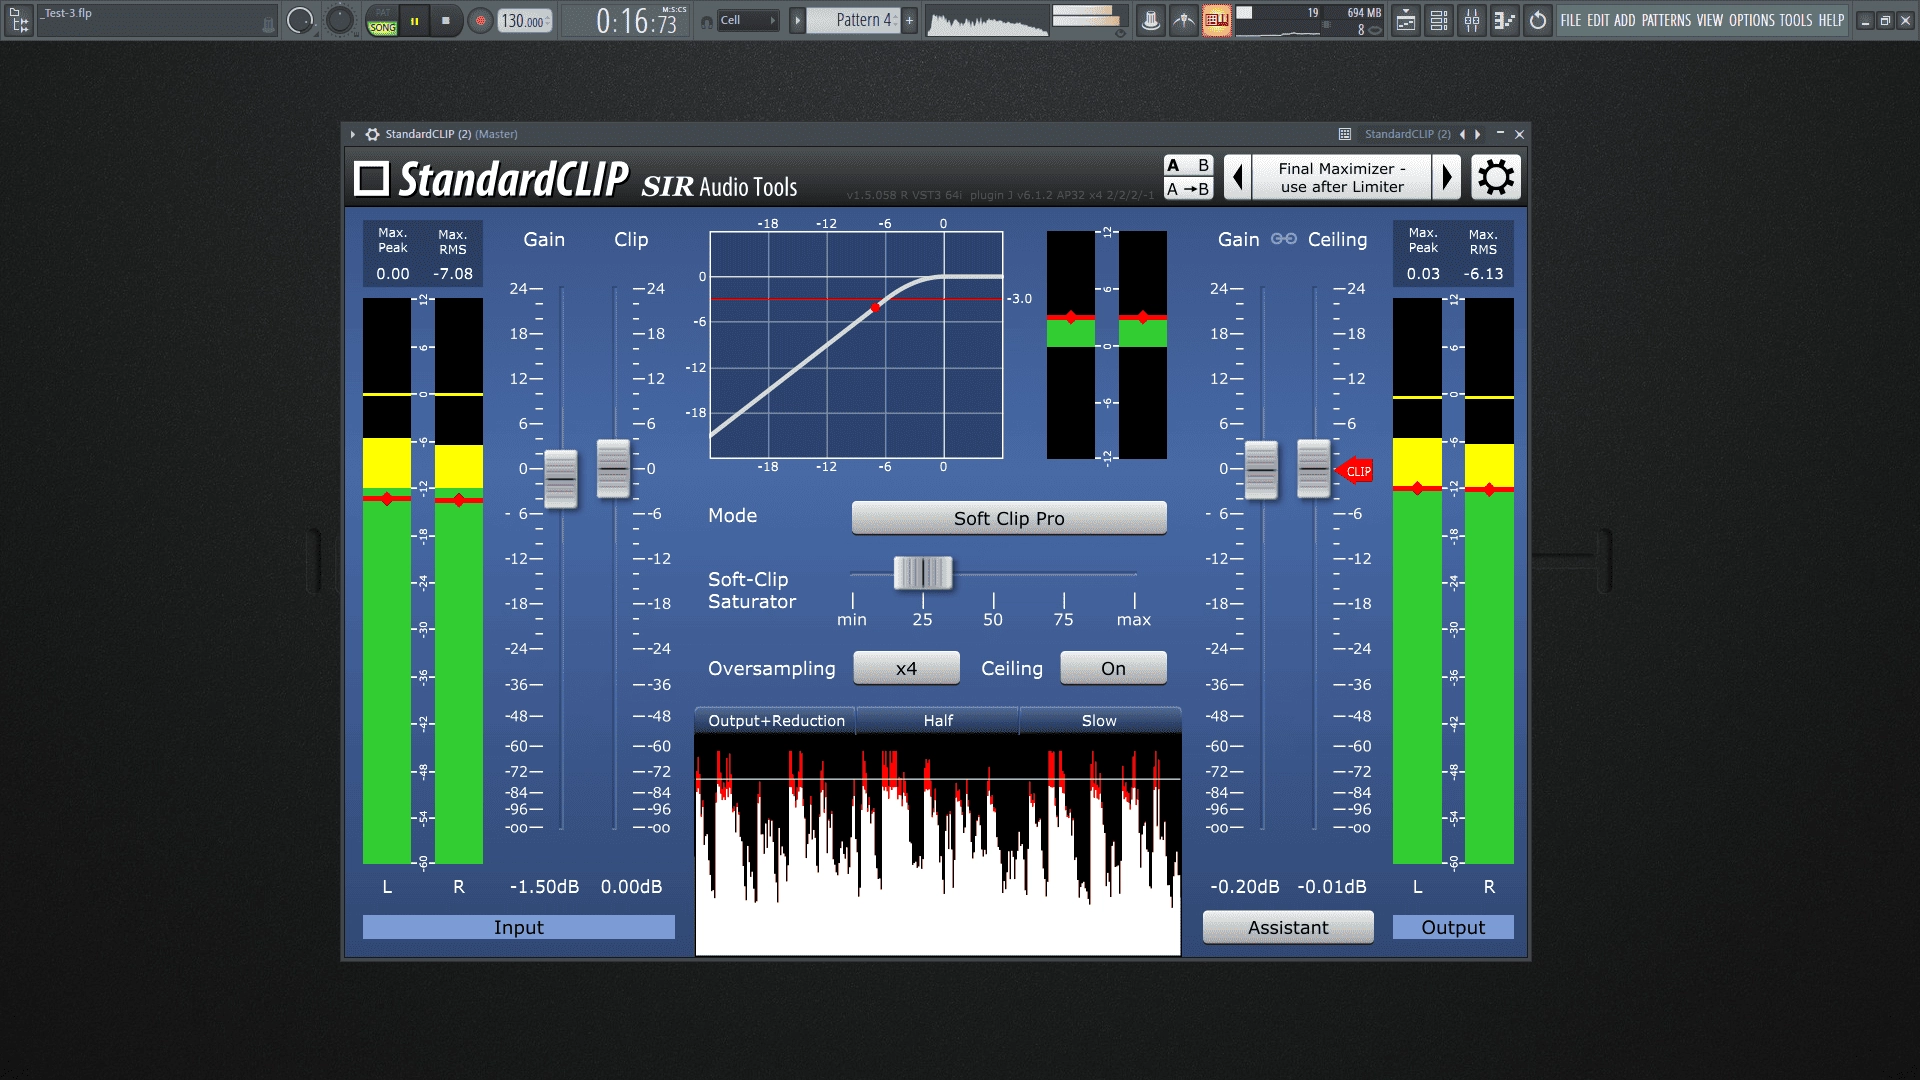
Task: Click the ceiling value -0.01dB
Action: [x=1331, y=887]
